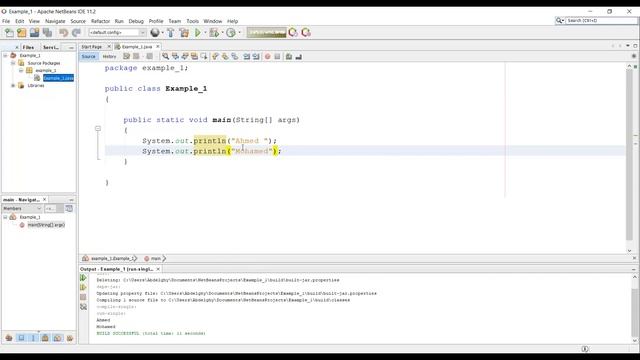Click main breadcrumb below the editor
The width and height of the screenshot is (640, 360).
(x=156, y=258)
